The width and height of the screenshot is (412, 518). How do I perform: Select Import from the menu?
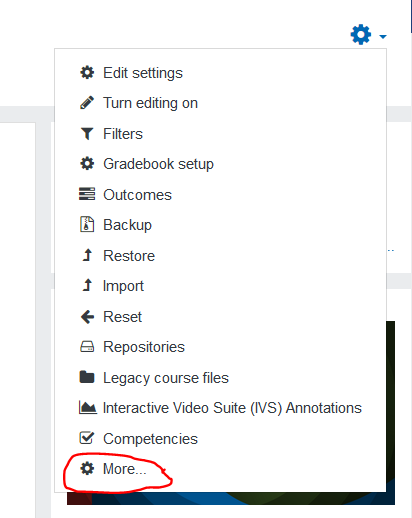[x=123, y=286]
